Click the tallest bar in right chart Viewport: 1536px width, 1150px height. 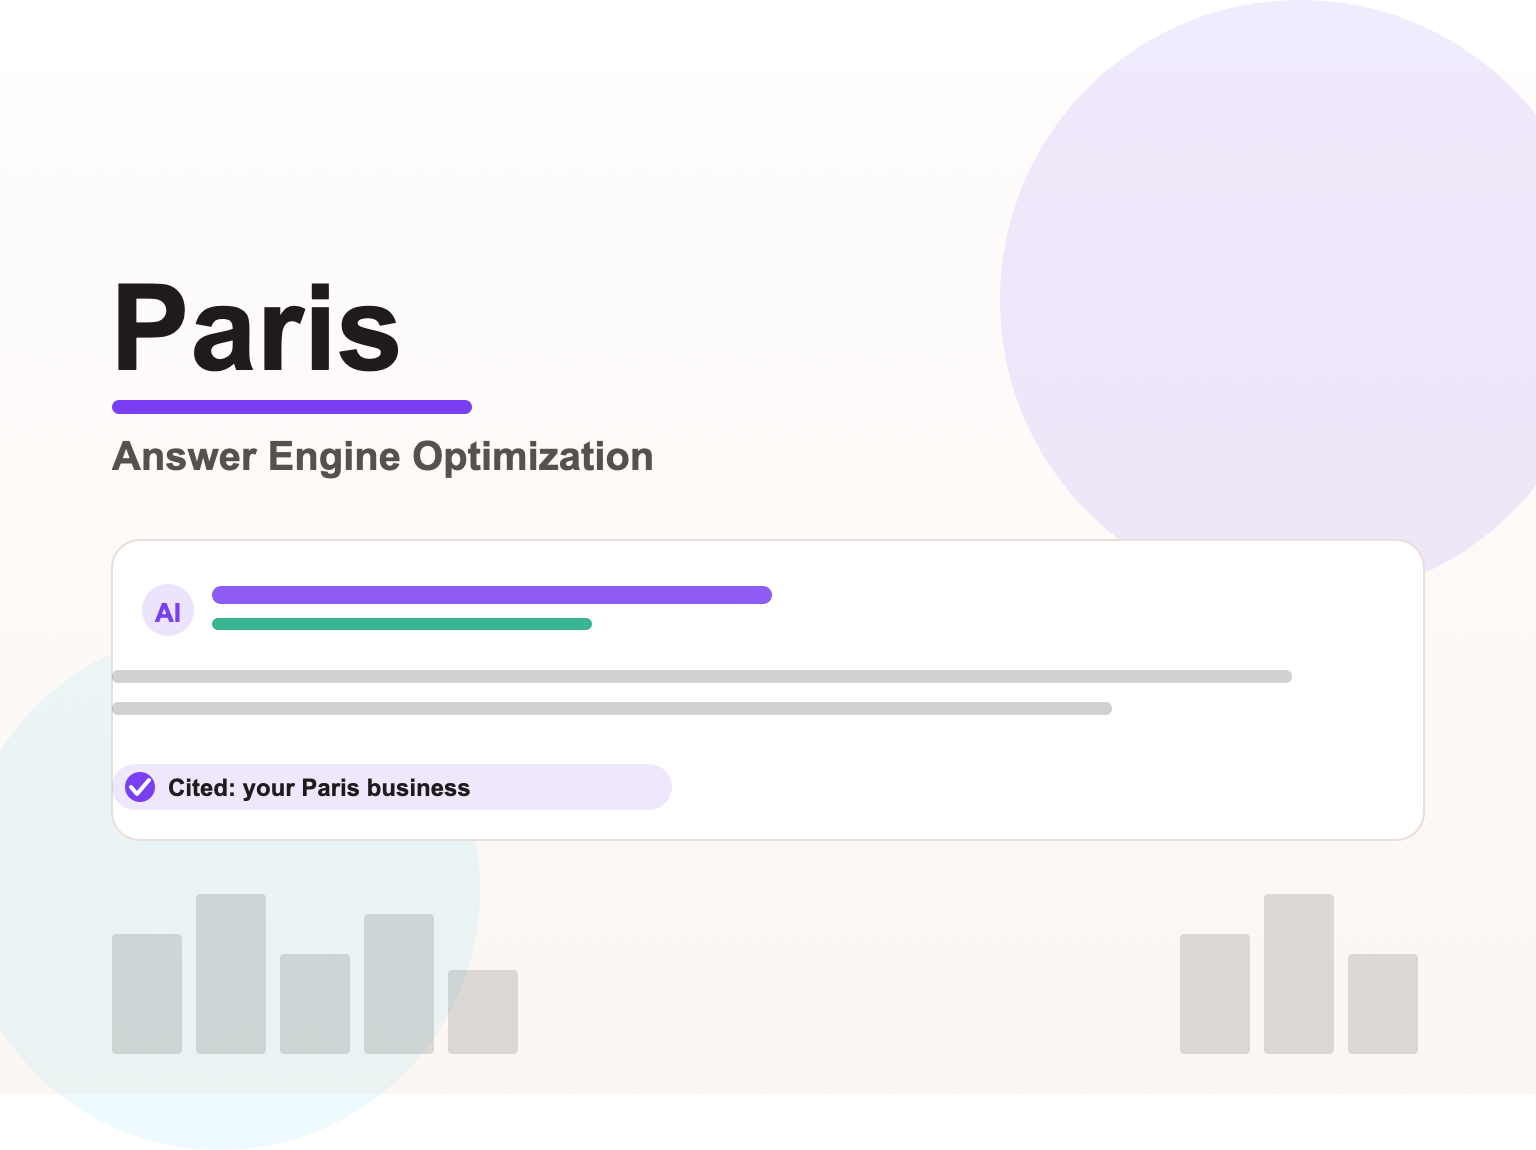pyautogui.click(x=1299, y=974)
